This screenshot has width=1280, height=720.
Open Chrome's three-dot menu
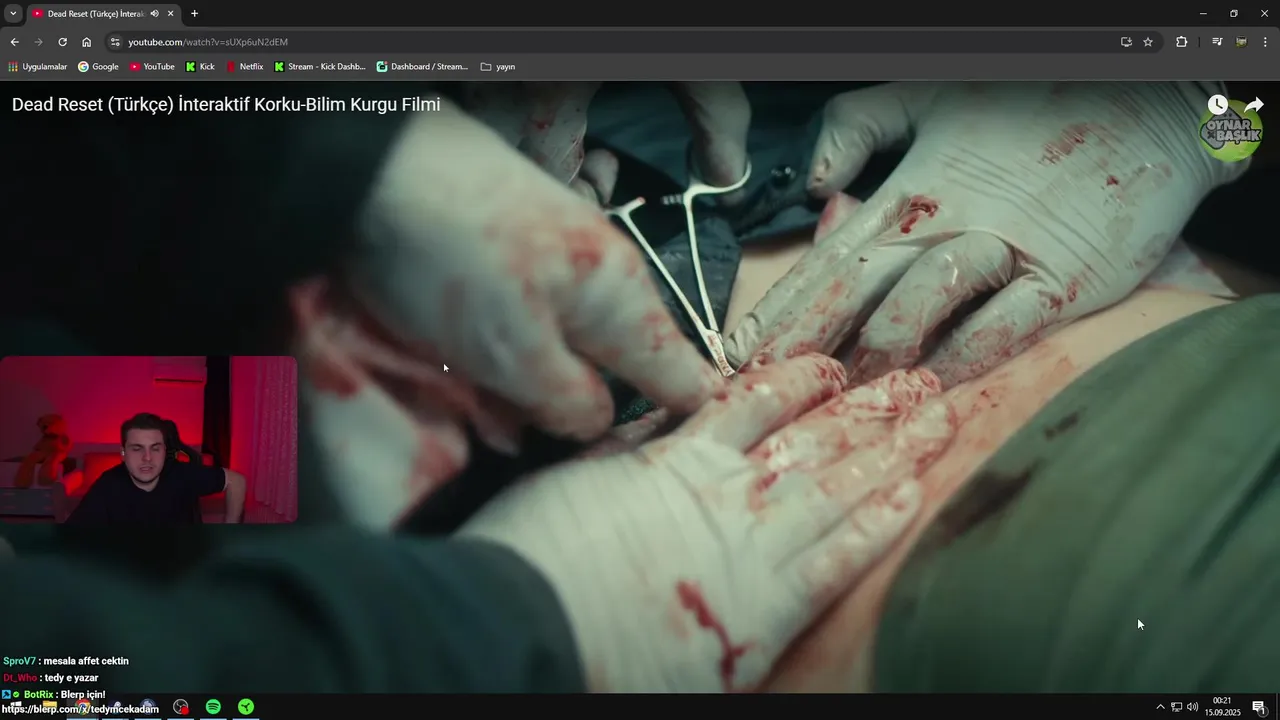[1266, 42]
